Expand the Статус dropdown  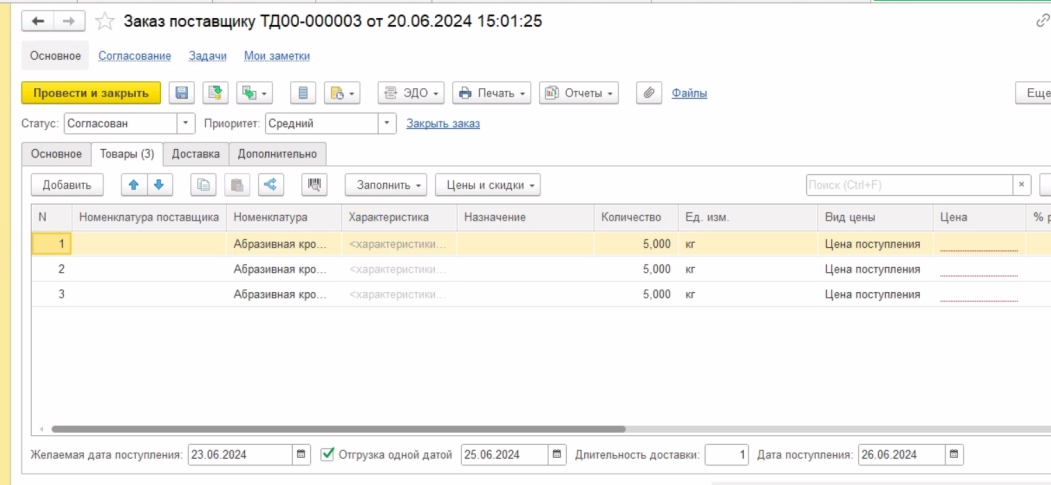(186, 124)
